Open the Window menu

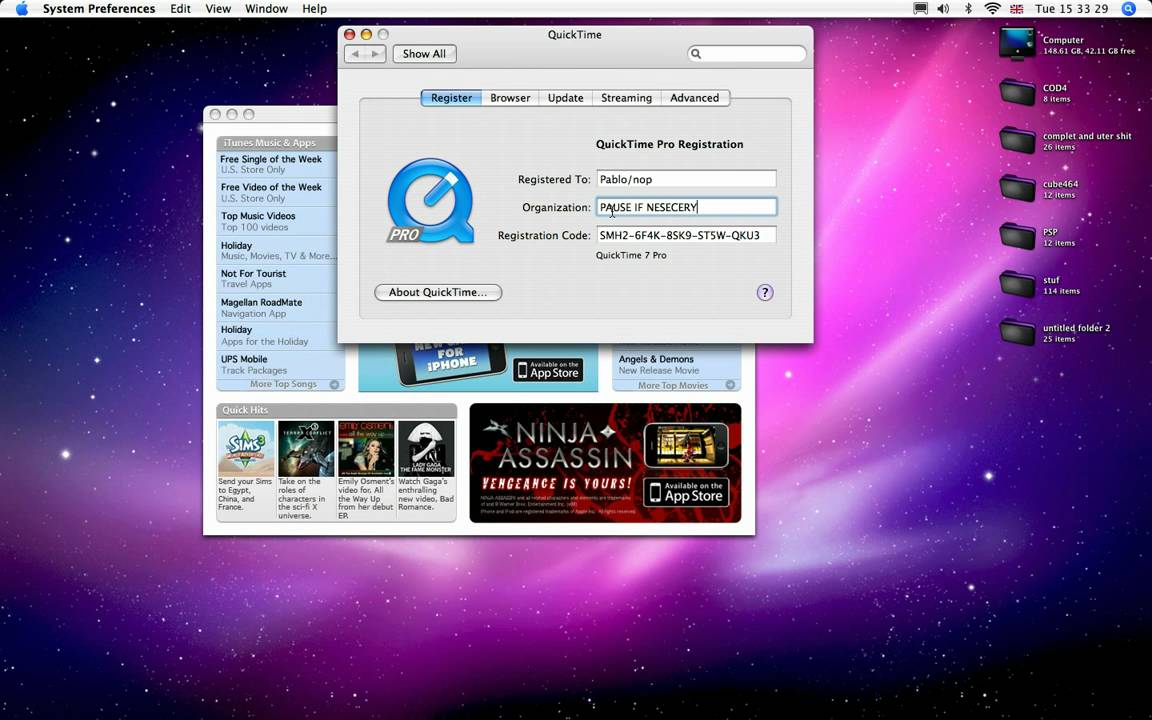tap(266, 9)
